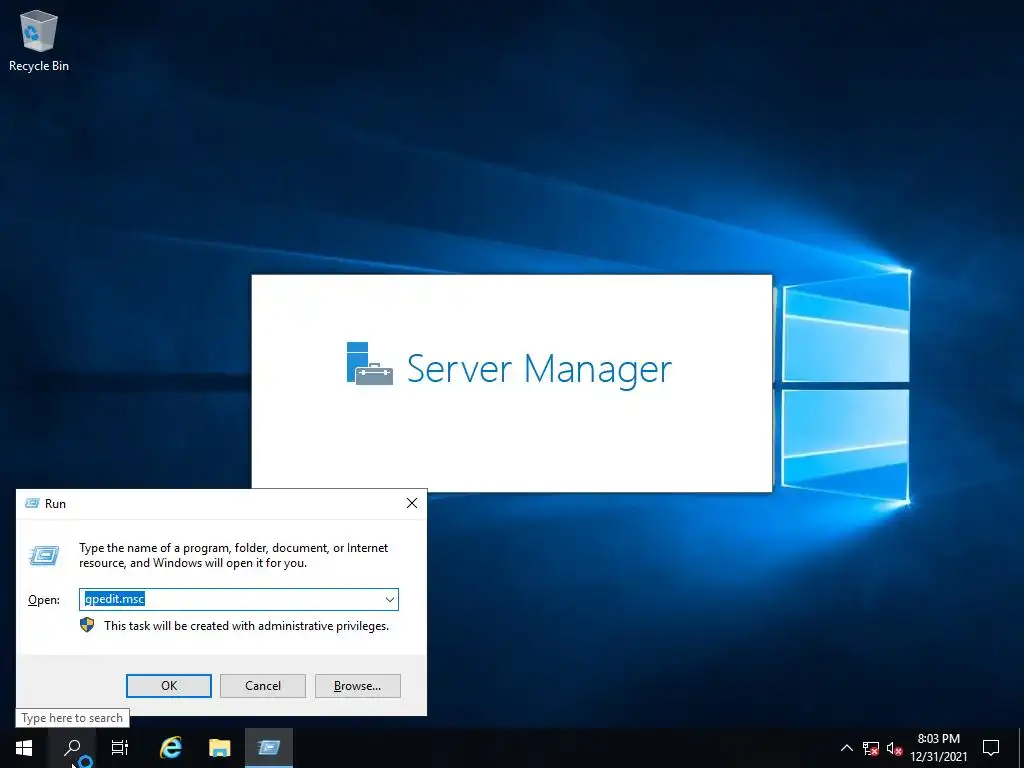Click OK in the Run dialog

[x=168, y=686]
